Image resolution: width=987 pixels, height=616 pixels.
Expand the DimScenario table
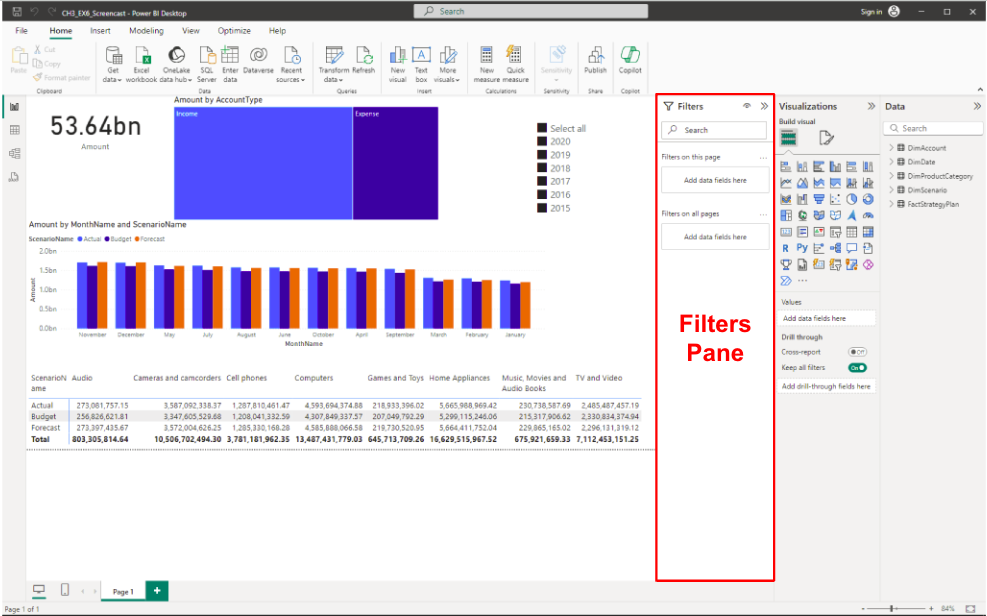click(891, 190)
